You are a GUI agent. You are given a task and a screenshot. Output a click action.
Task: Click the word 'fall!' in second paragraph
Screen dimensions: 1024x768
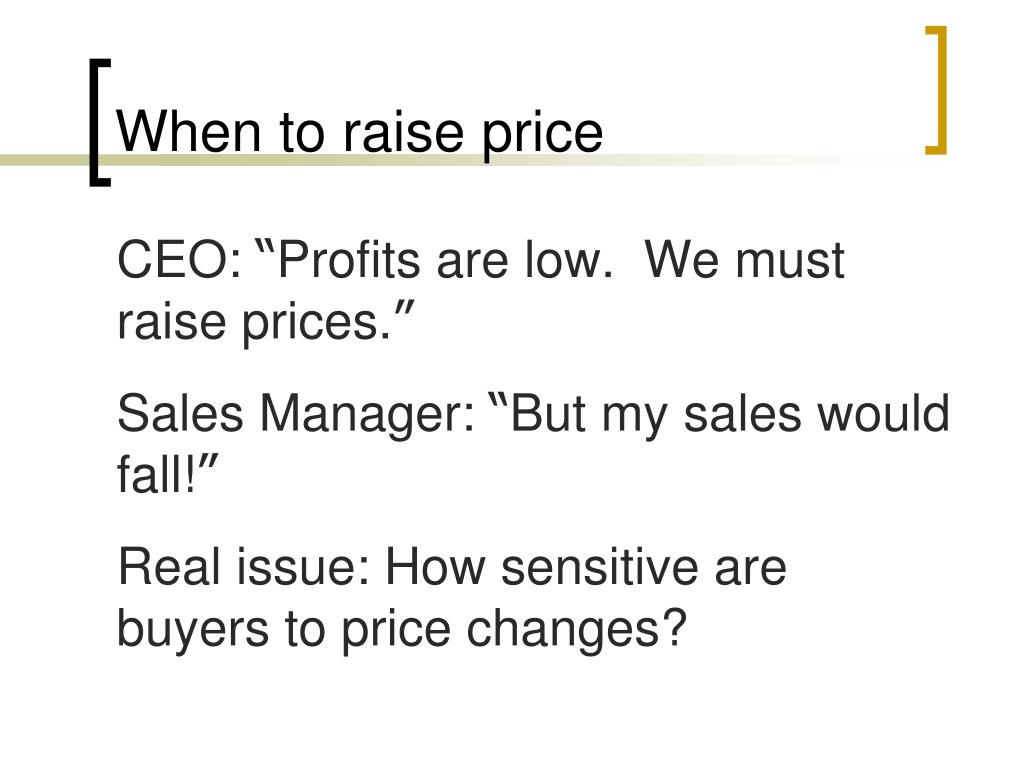click(156, 474)
